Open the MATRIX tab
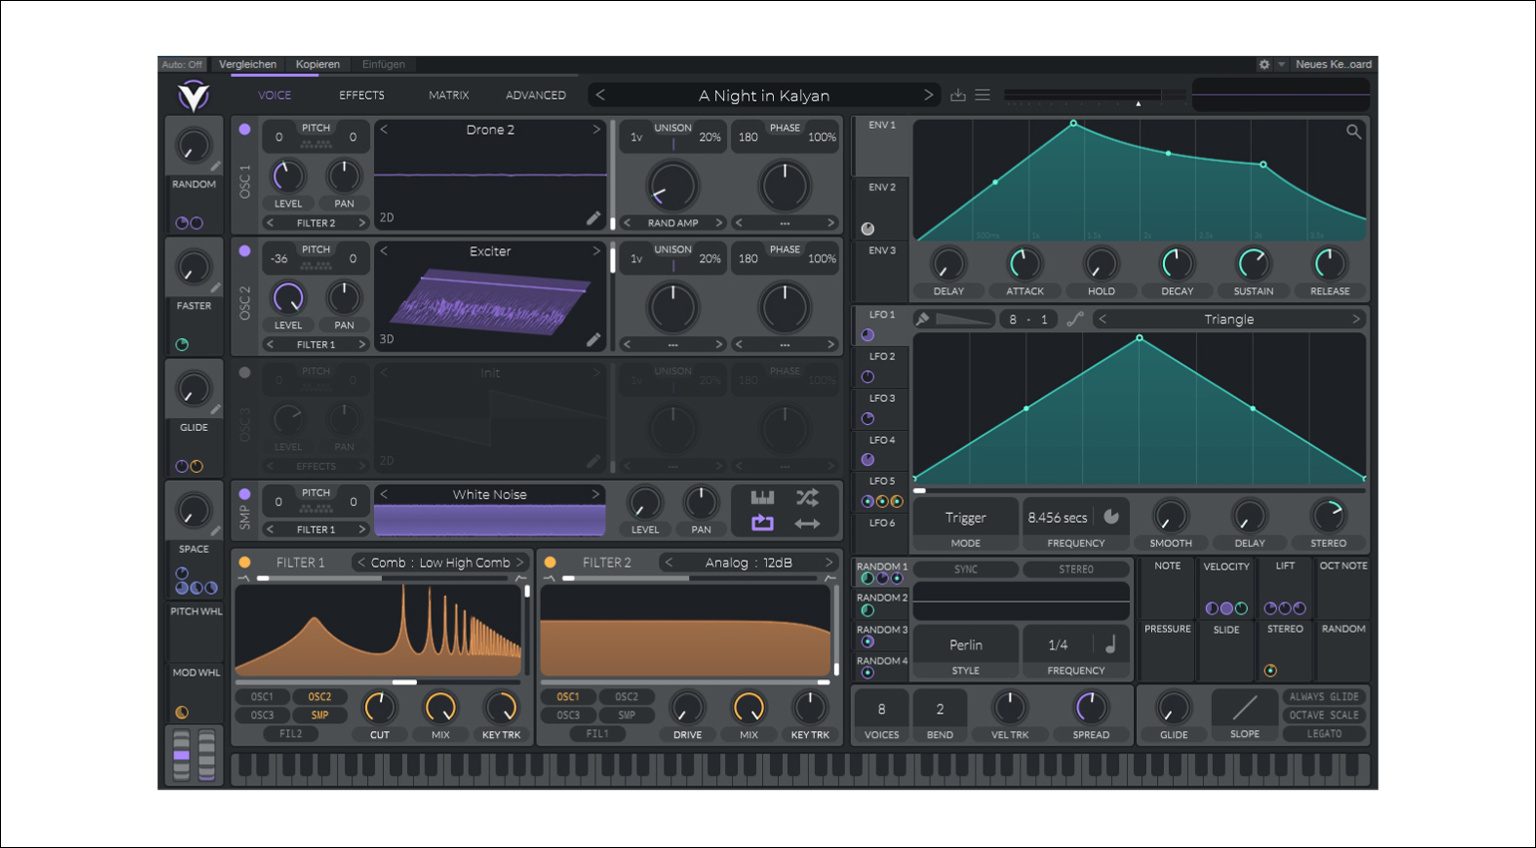The height and width of the screenshot is (848, 1536). (x=448, y=95)
